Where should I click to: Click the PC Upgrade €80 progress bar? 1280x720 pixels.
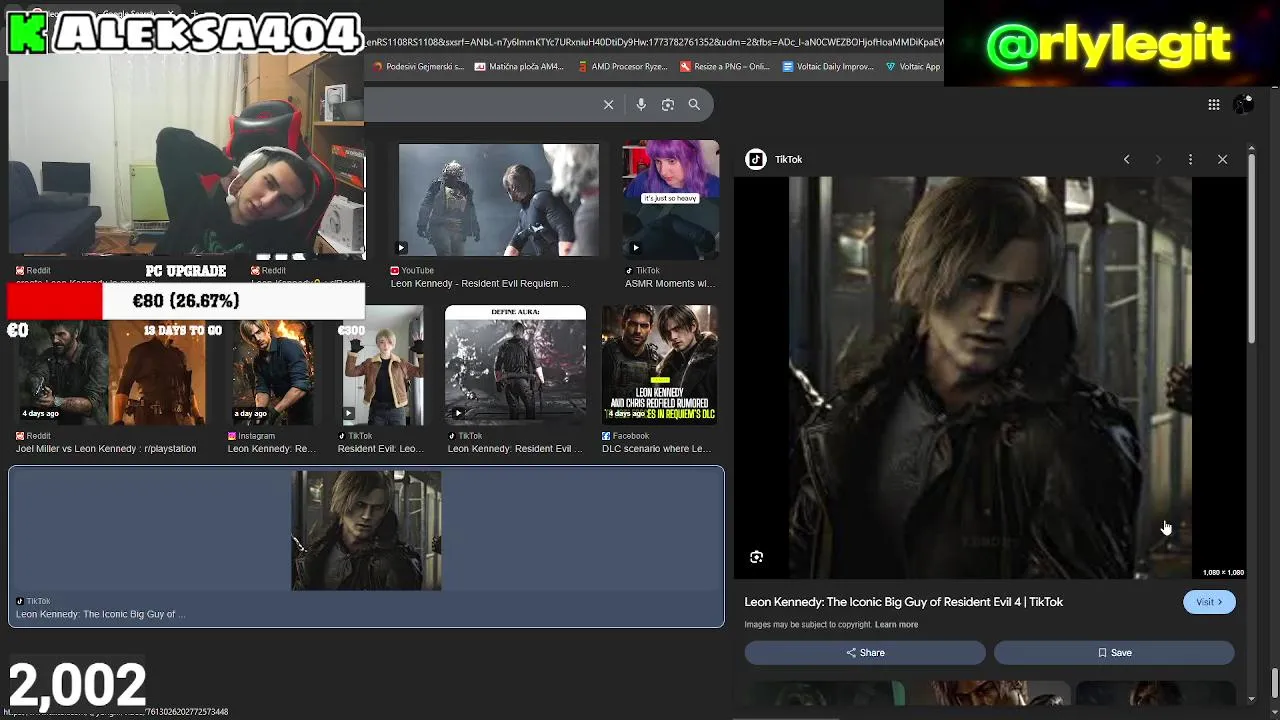(x=186, y=301)
